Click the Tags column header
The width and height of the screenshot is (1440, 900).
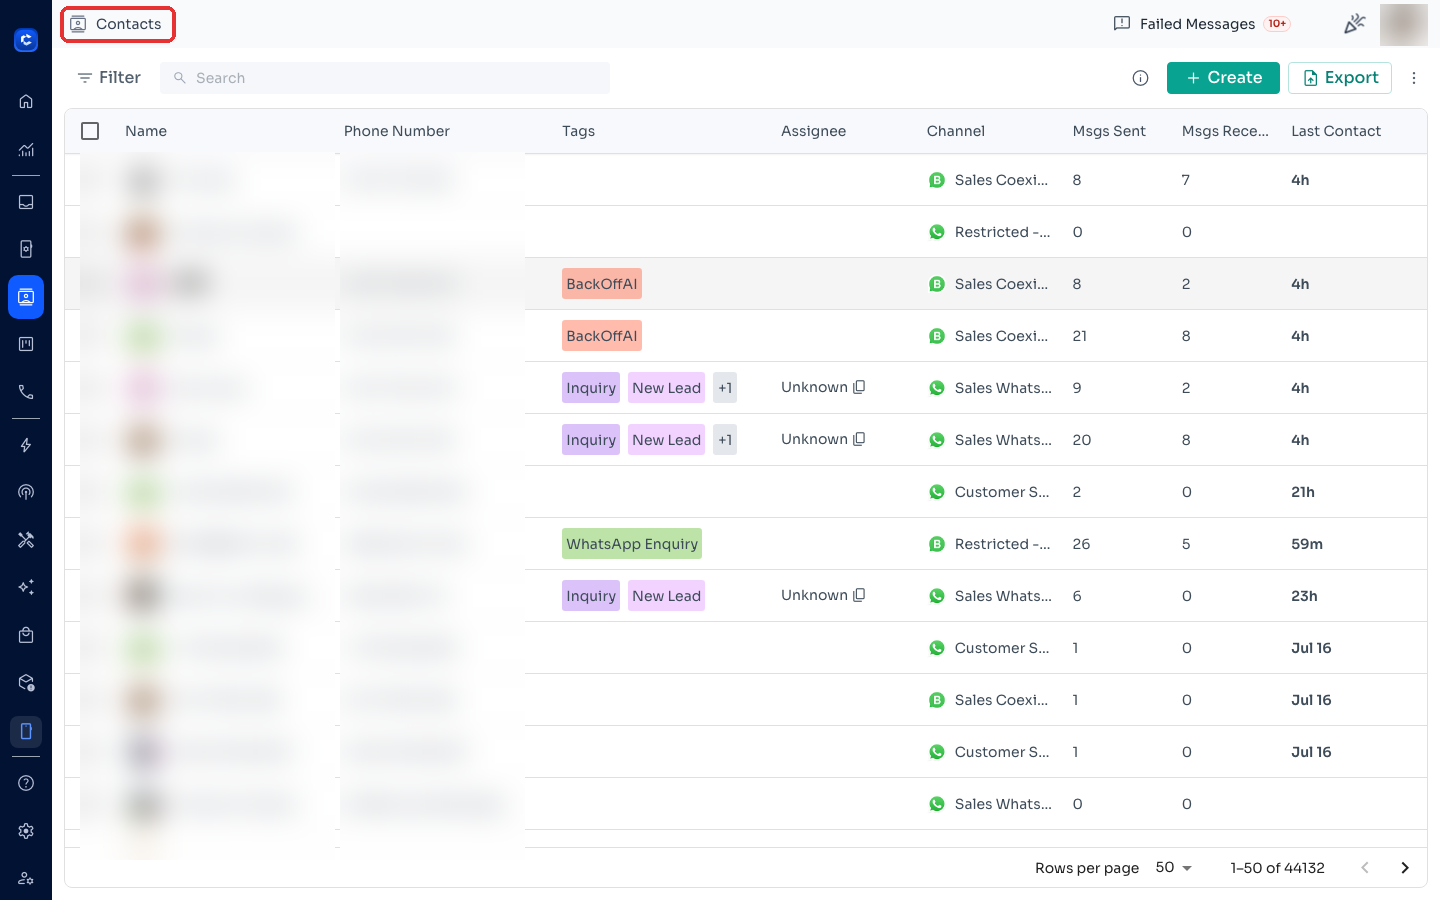(x=578, y=131)
